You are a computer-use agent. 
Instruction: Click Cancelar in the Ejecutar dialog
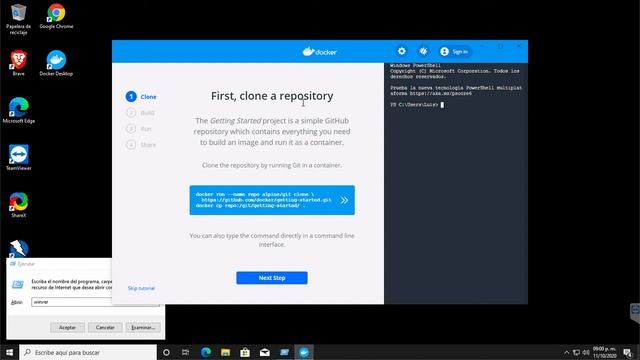point(105,327)
